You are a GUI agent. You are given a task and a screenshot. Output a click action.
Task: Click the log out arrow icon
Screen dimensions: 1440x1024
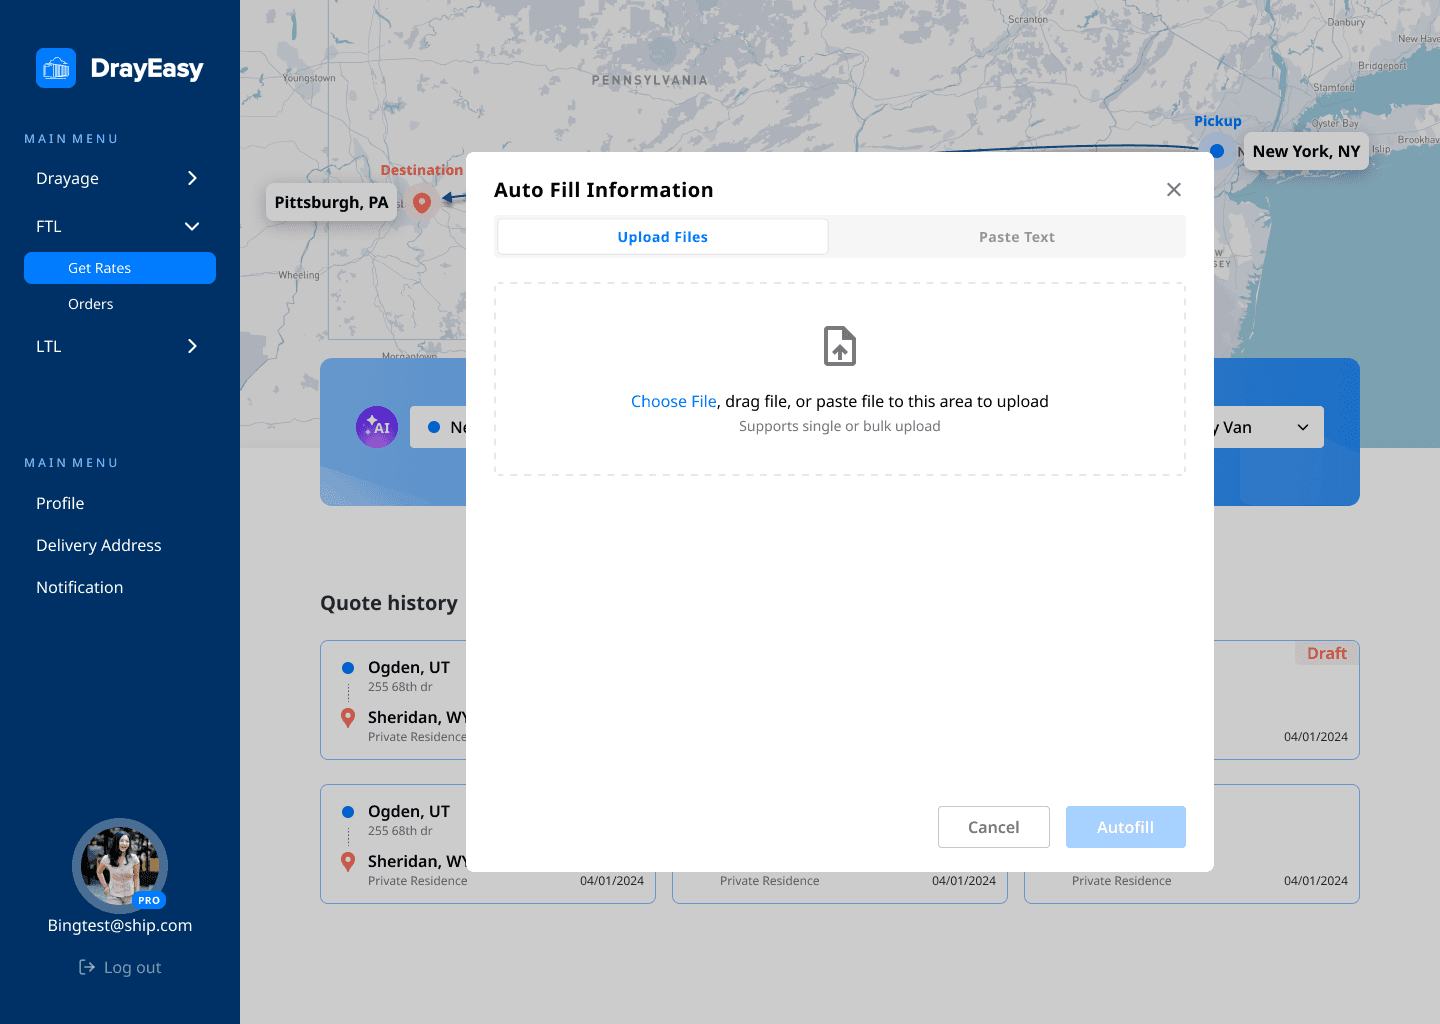coord(87,967)
